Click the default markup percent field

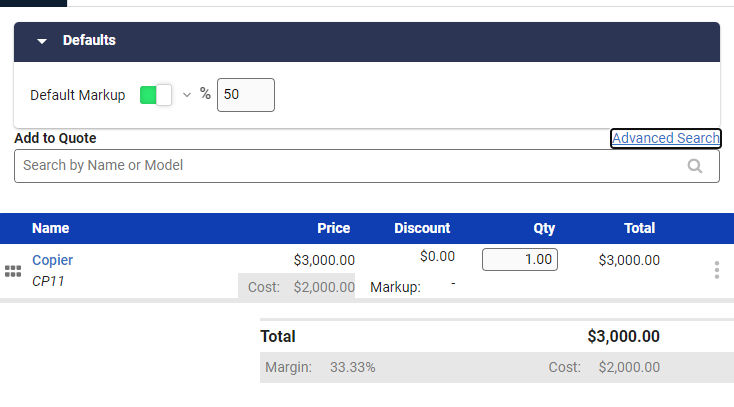pos(245,95)
